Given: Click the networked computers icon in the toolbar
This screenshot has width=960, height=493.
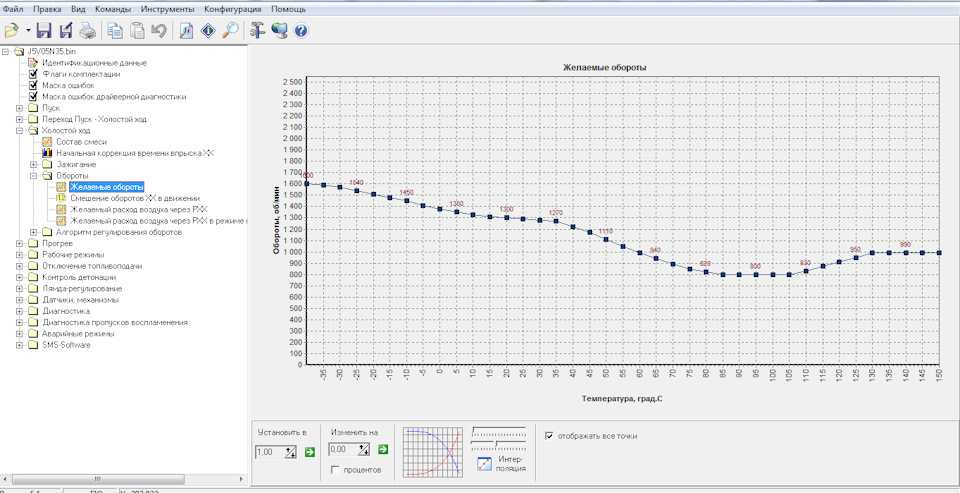Looking at the screenshot, I should 279,31.
